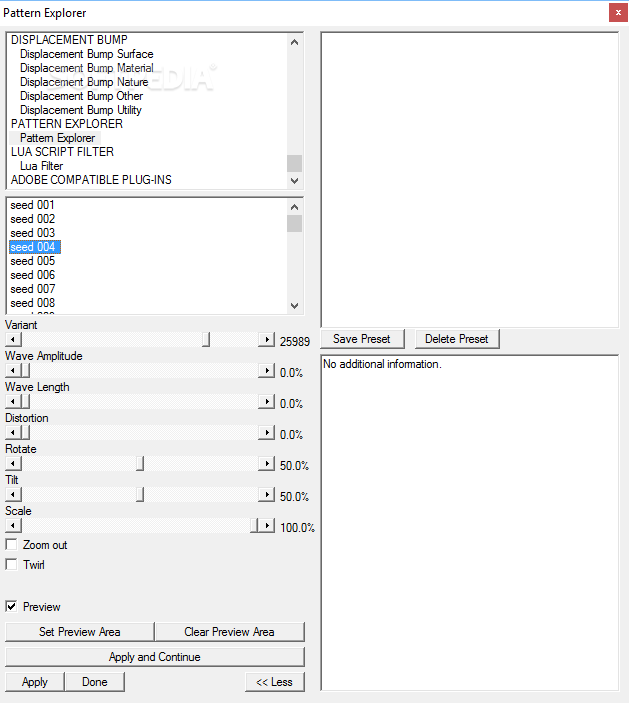
Task: Click the DISPLACEMENT BUMP category heading
Action: pos(69,39)
